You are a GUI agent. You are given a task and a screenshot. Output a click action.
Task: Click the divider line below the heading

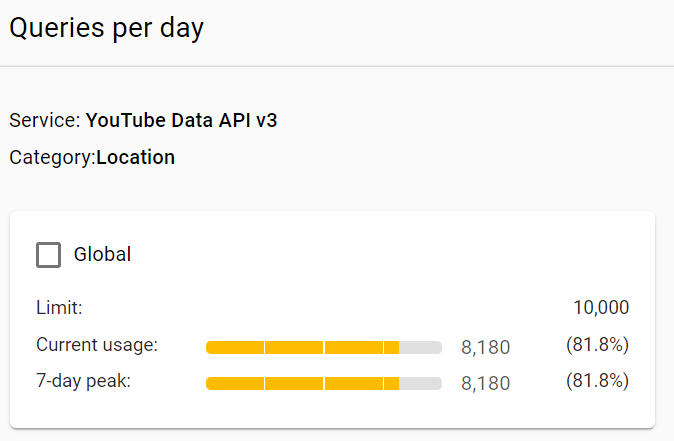pyautogui.click(x=337, y=66)
